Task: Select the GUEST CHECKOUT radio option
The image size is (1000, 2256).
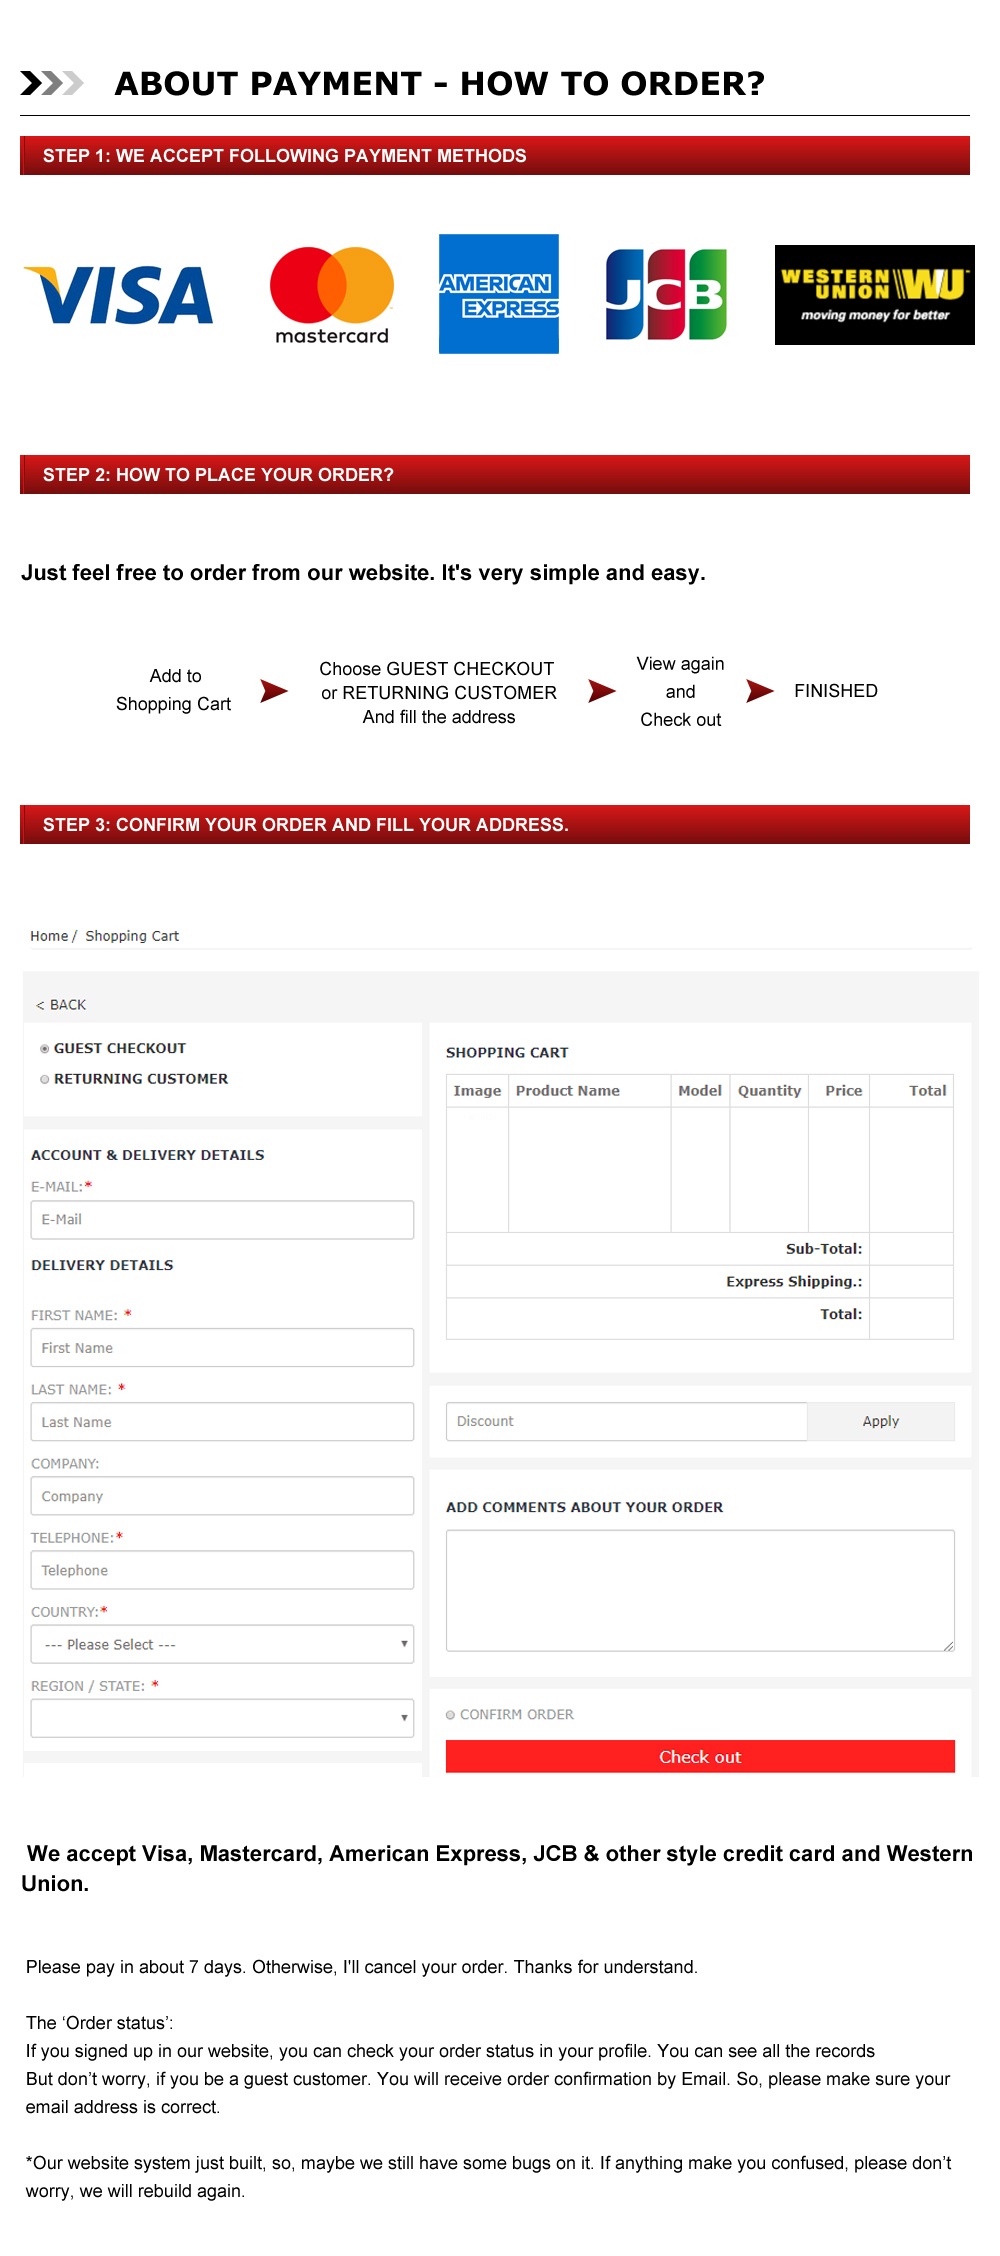Action: pos(45,1049)
